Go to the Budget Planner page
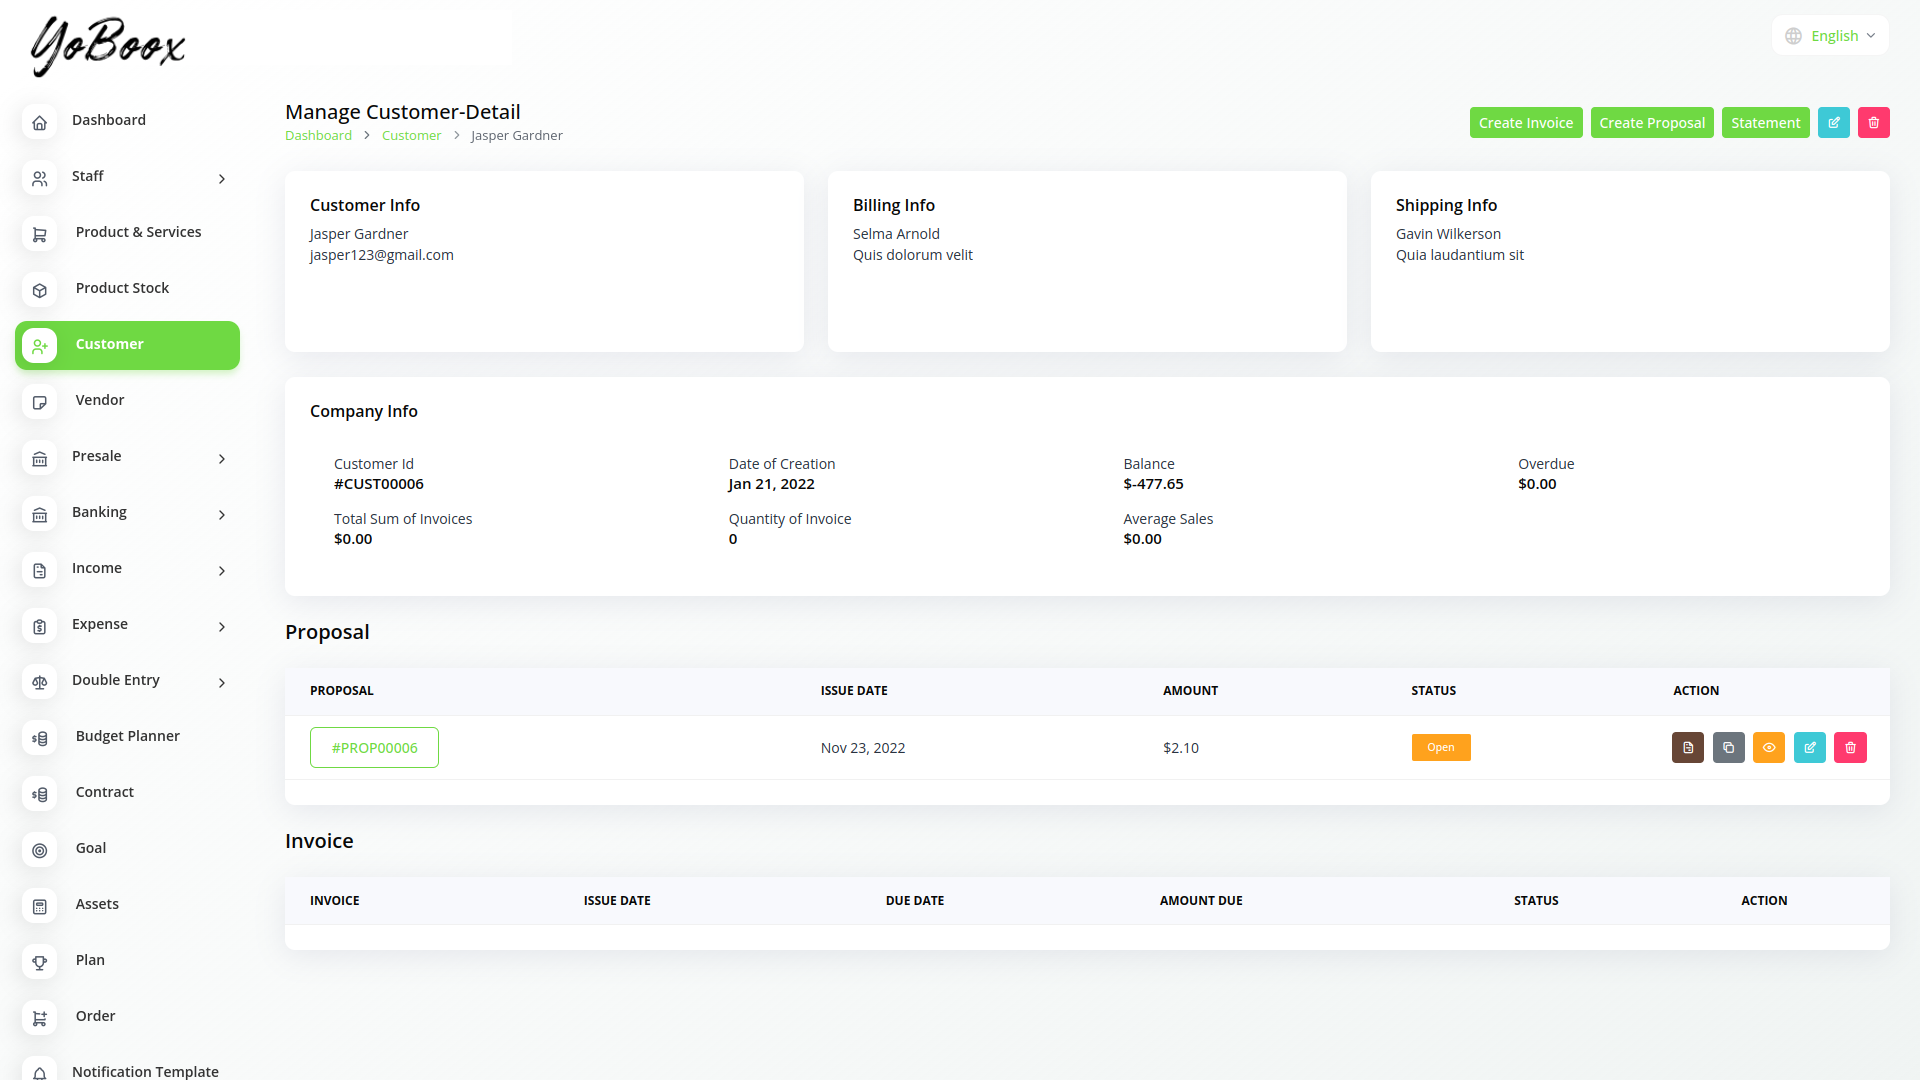This screenshot has height=1080, width=1920. pyautogui.click(x=127, y=736)
